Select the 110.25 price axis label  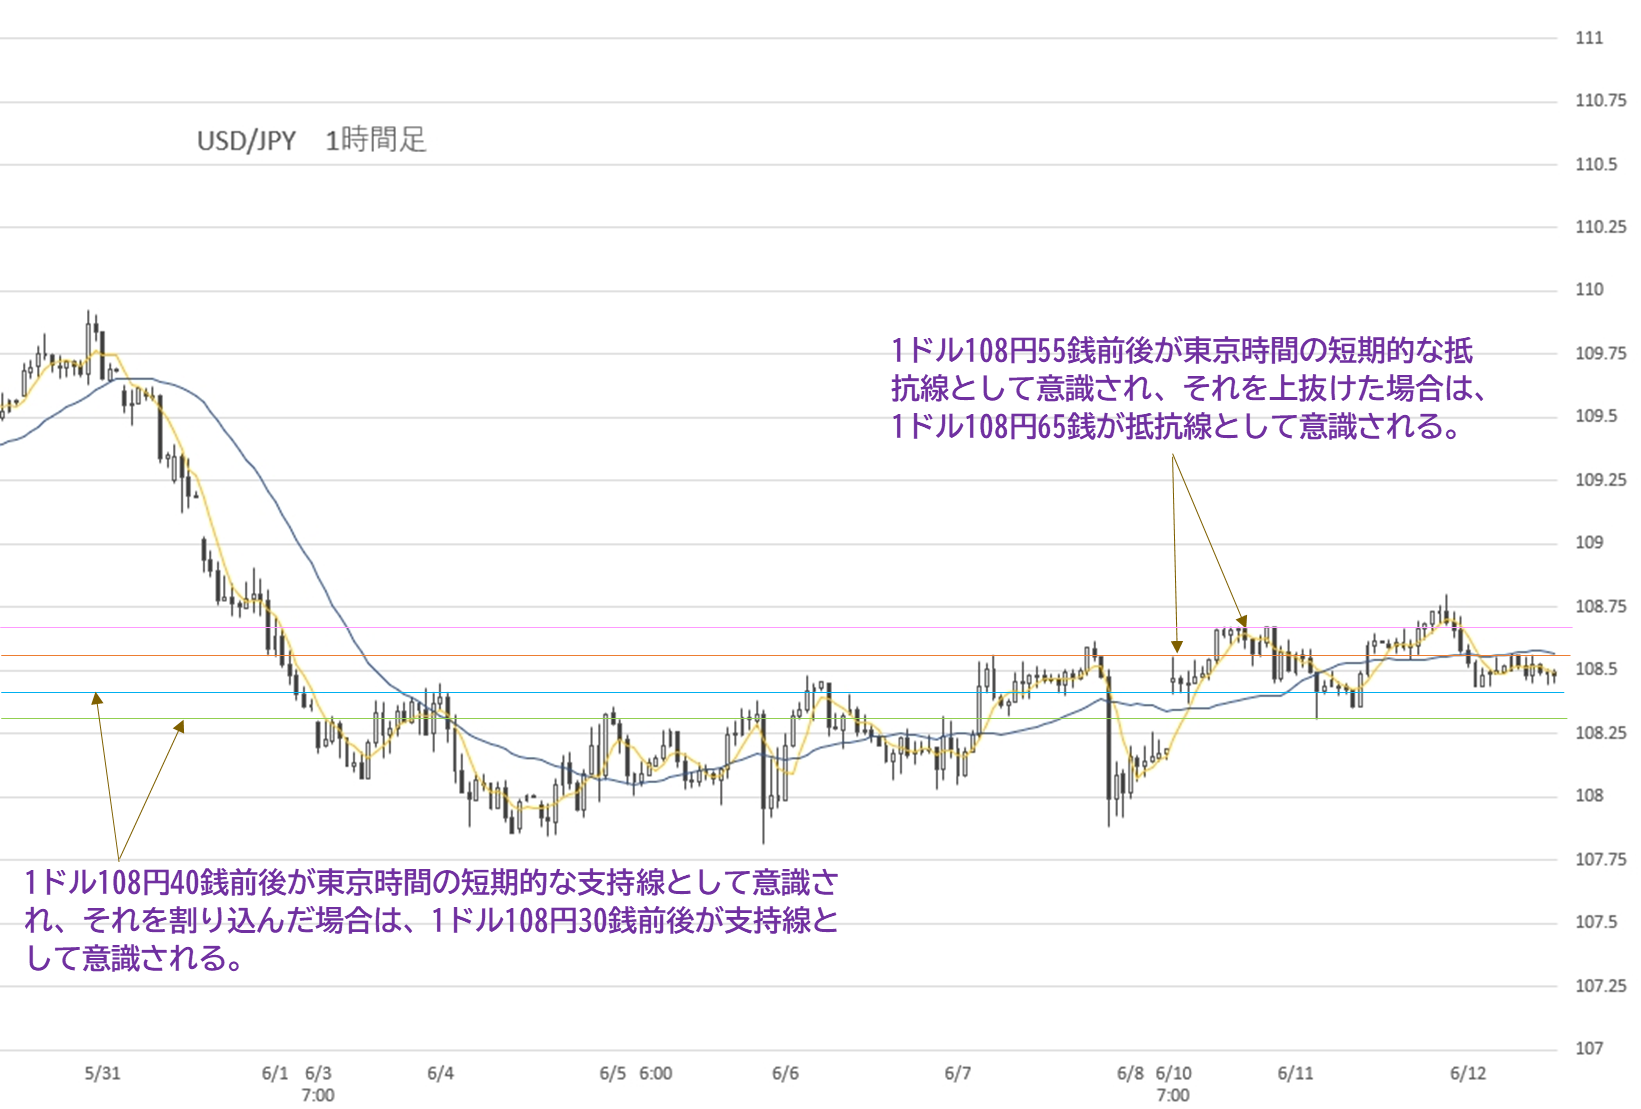coord(1601,227)
